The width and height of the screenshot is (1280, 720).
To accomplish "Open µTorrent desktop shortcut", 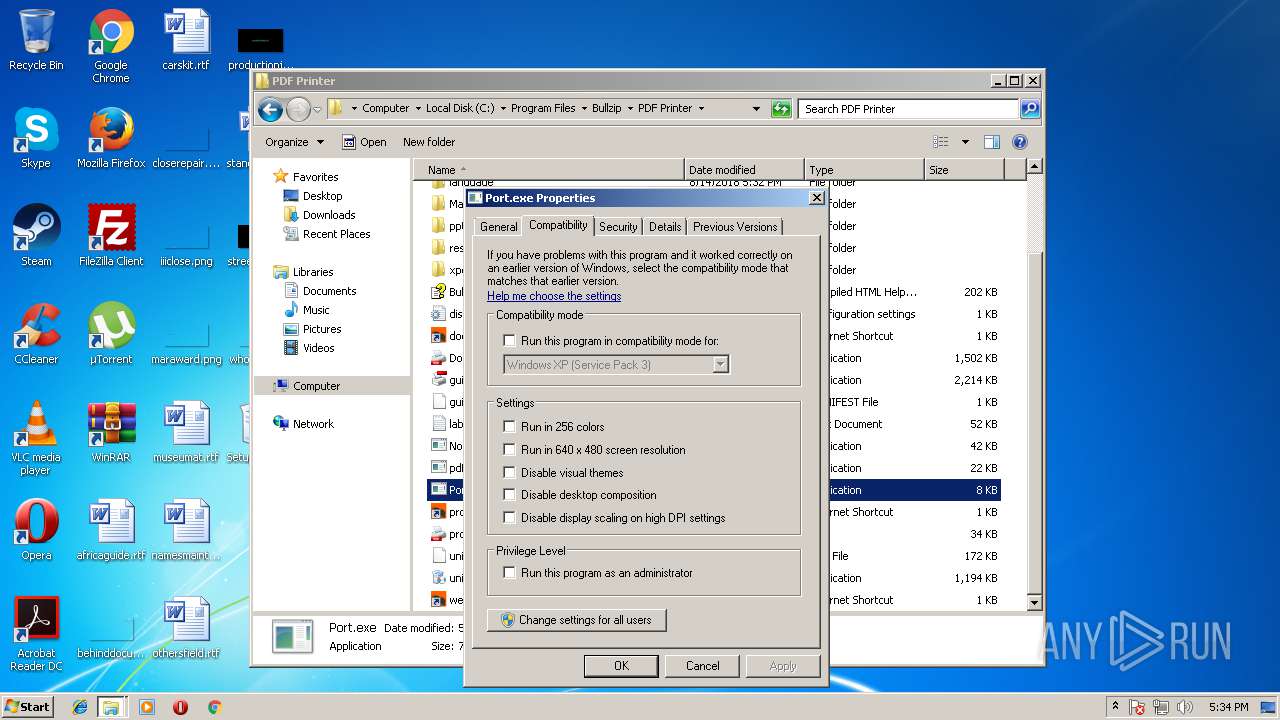I will tap(111, 334).
